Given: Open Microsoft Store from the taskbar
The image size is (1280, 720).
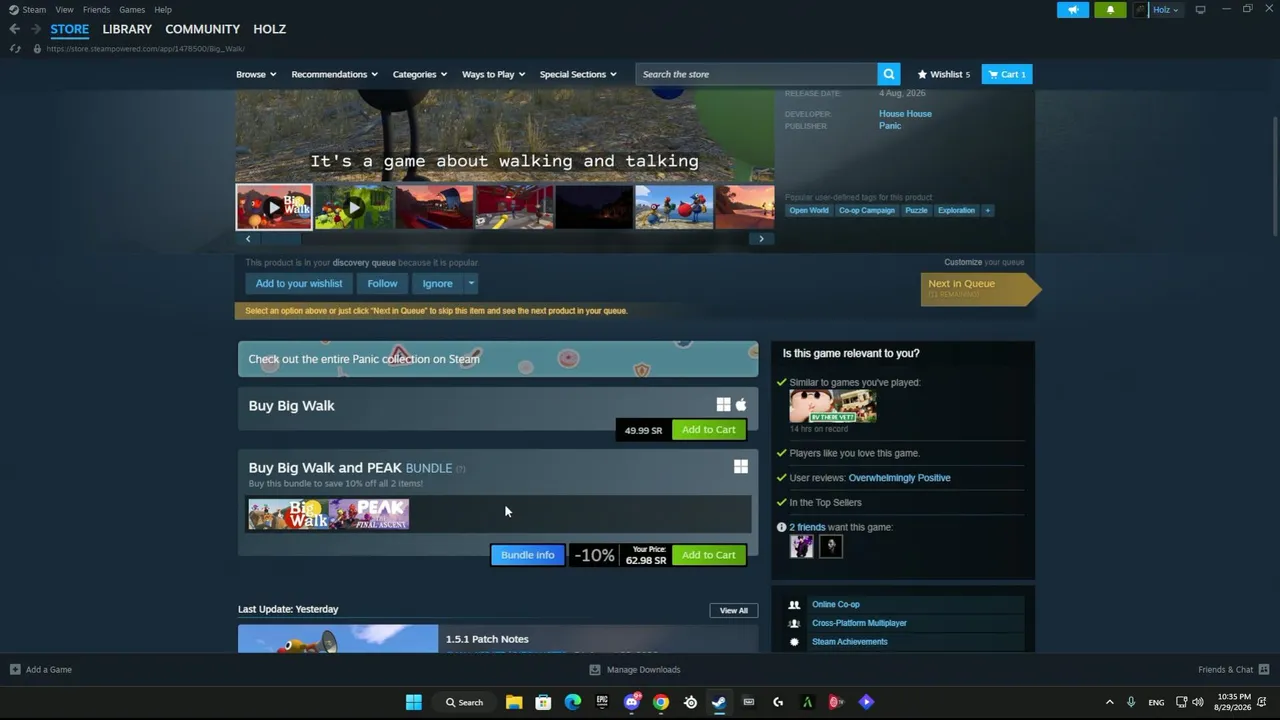Looking at the screenshot, I should [543, 702].
